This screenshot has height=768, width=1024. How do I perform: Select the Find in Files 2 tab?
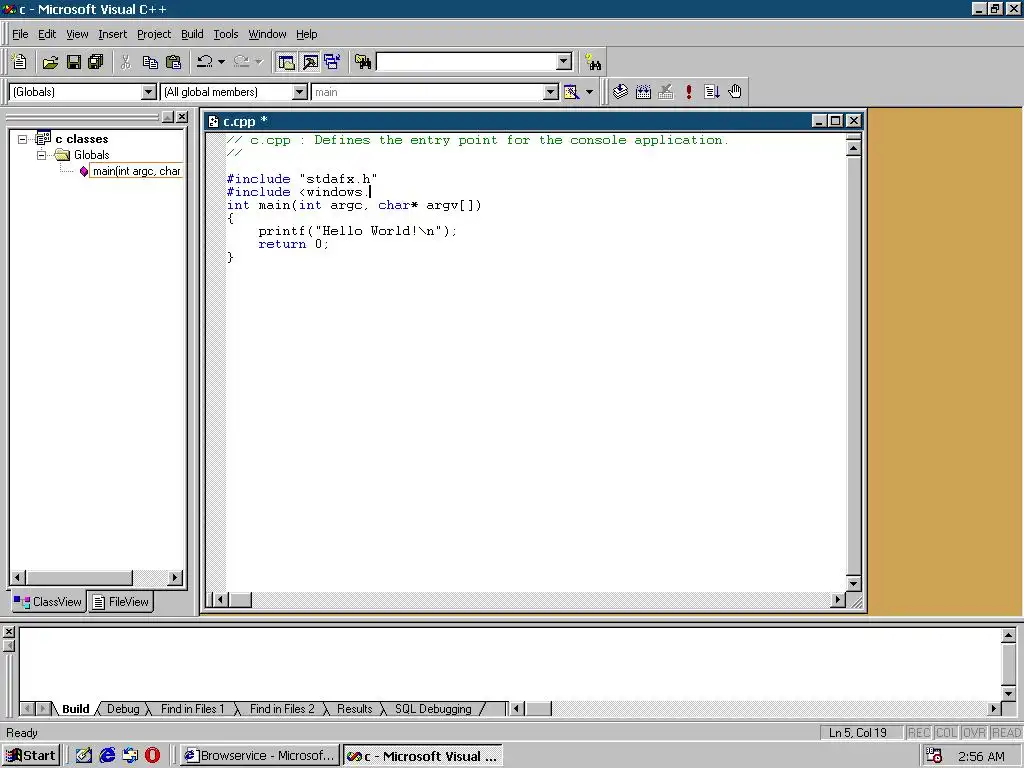[282, 709]
